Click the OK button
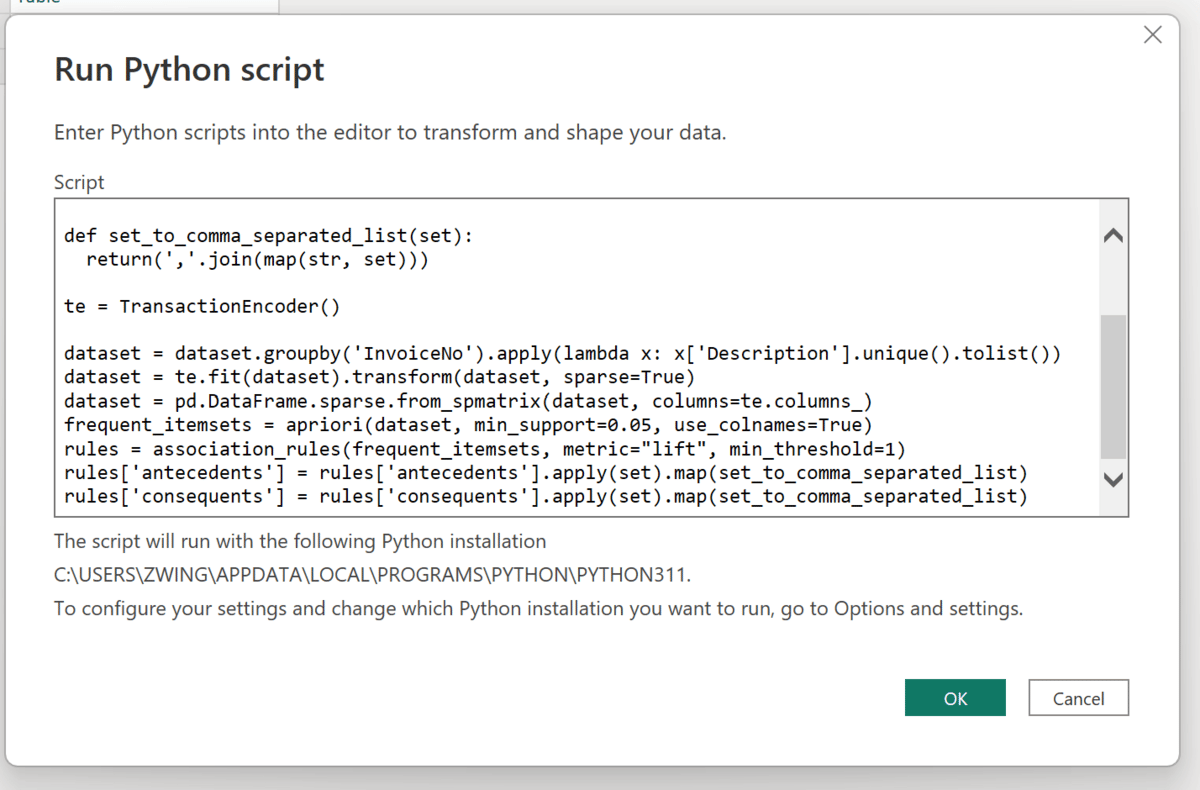 pos(955,698)
